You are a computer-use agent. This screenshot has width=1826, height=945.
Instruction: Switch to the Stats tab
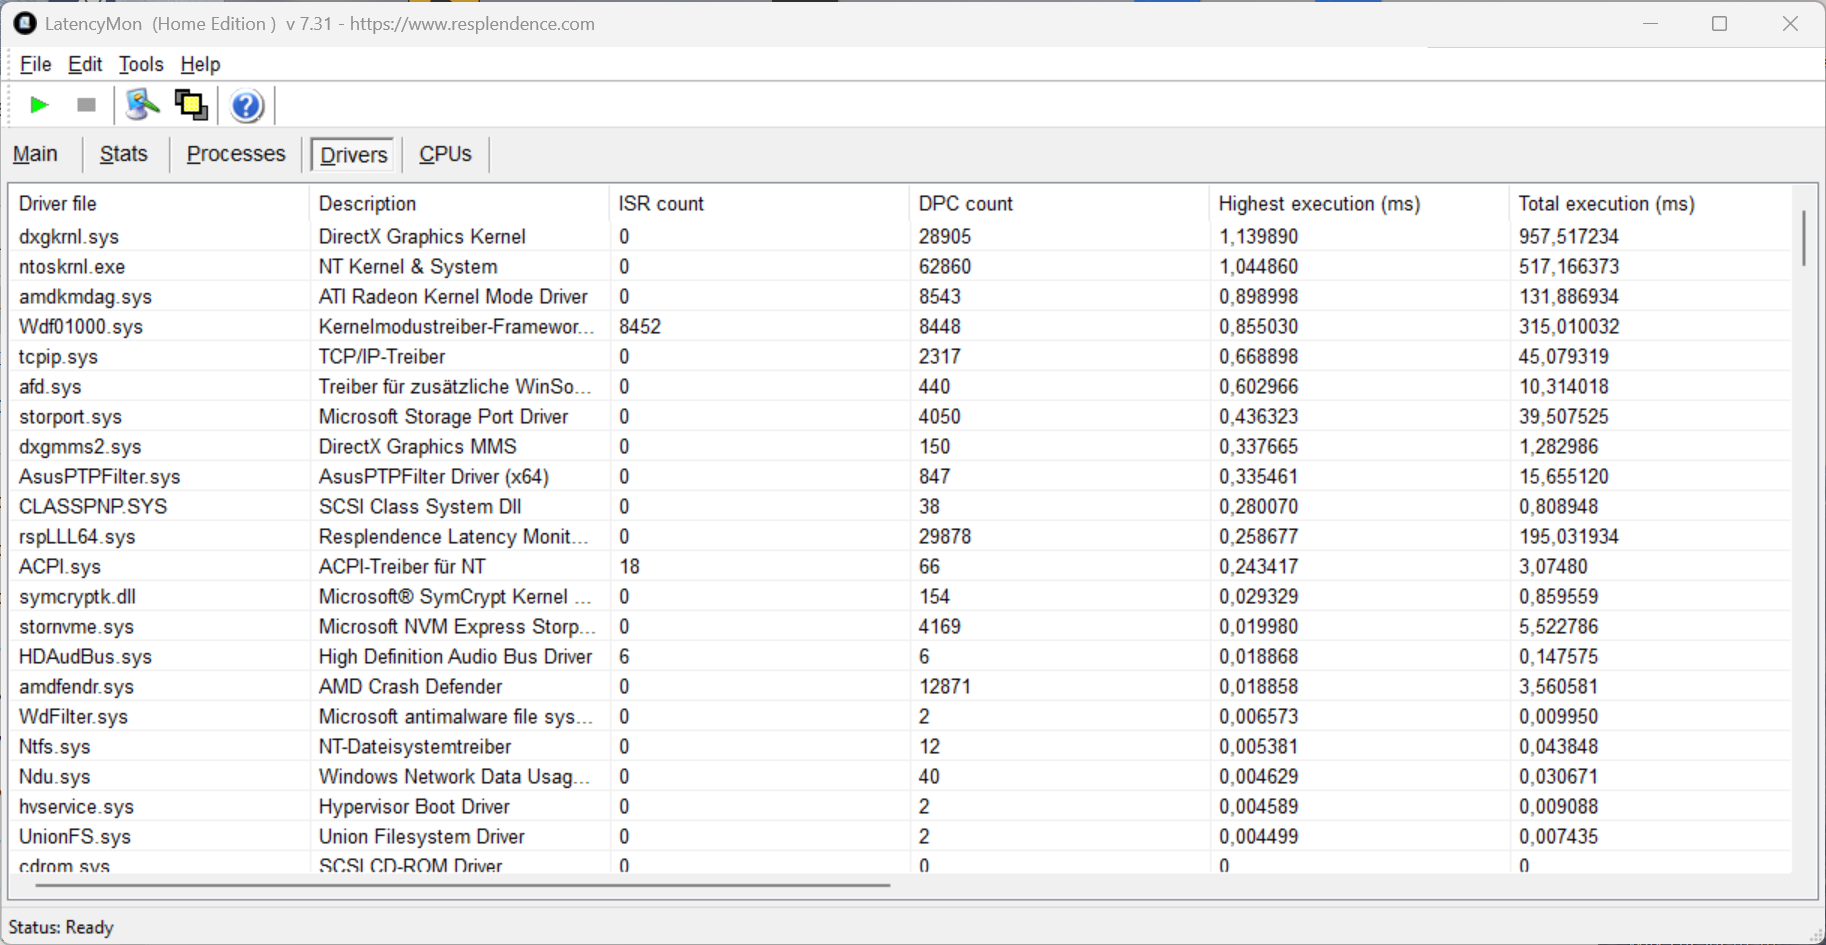[x=123, y=154]
